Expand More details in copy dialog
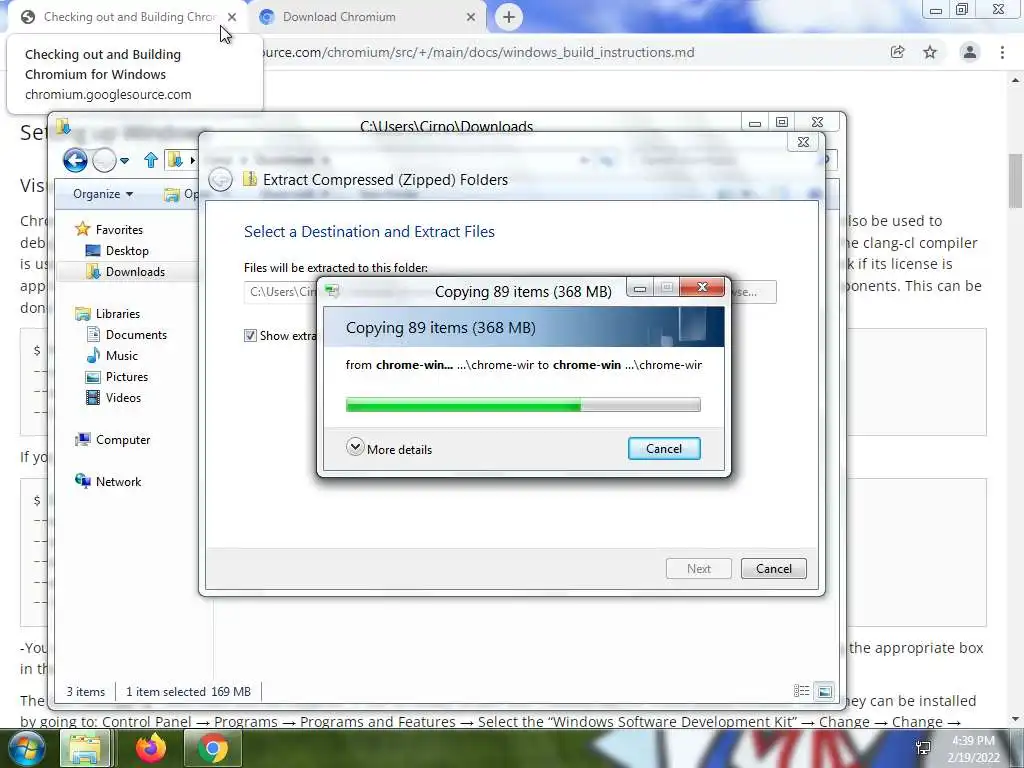 [389, 449]
